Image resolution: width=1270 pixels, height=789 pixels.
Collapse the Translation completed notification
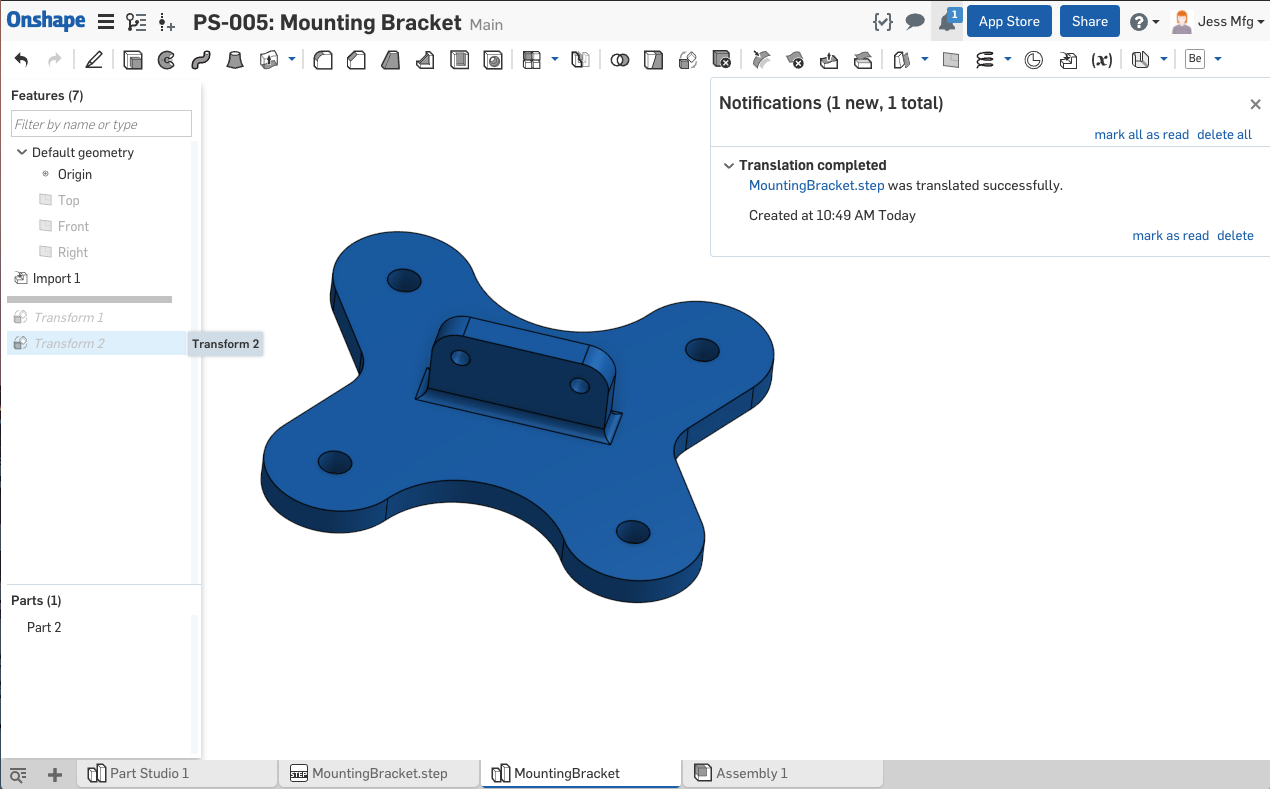coord(728,165)
